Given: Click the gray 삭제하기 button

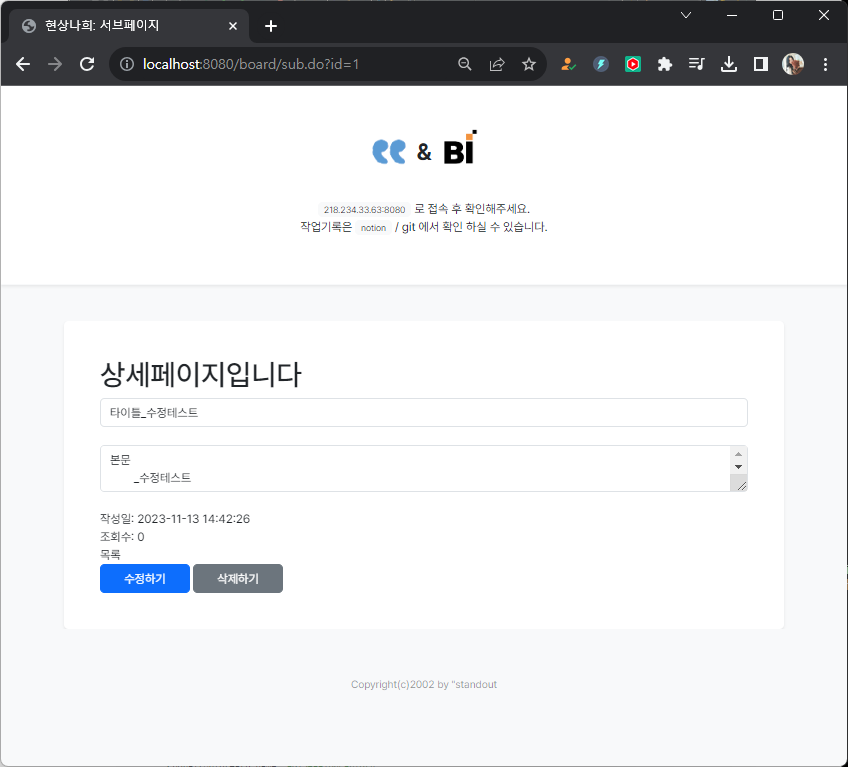Looking at the screenshot, I should pos(238,578).
